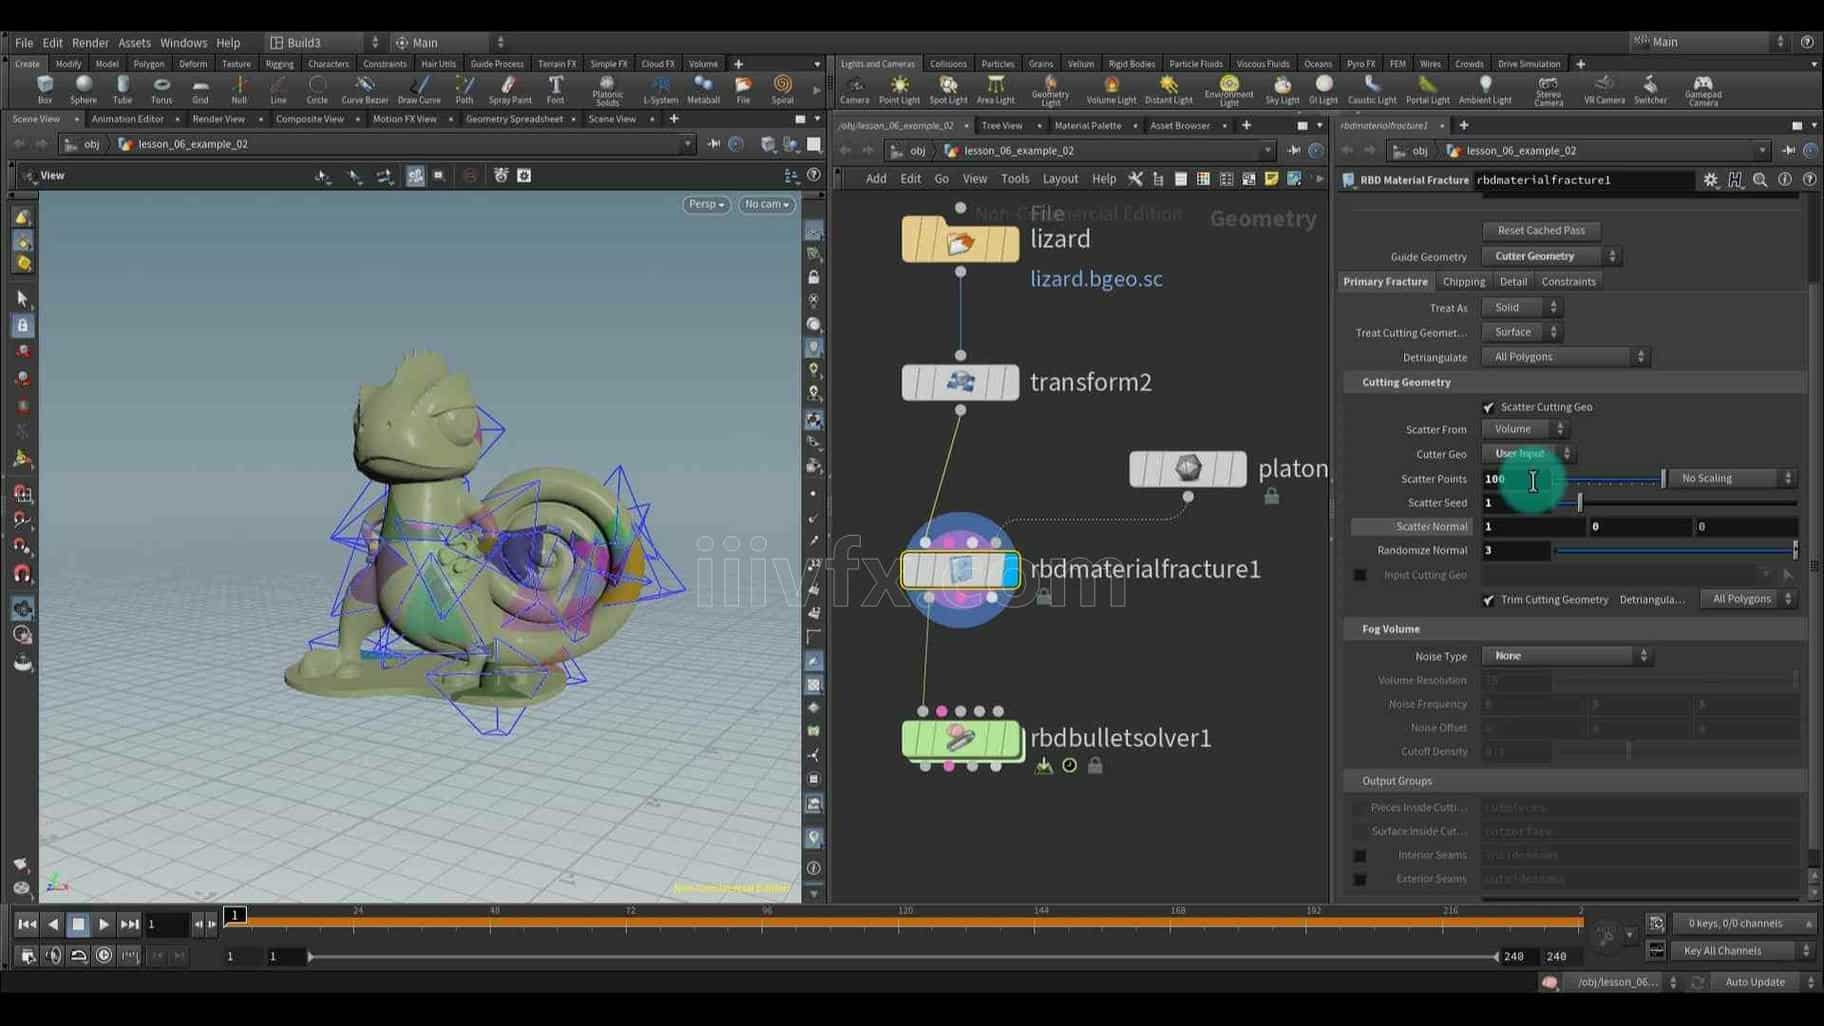Screen dimensions: 1824x1026
Task: Open Detriangulate All Polygons dropdown
Action: [1565, 357]
